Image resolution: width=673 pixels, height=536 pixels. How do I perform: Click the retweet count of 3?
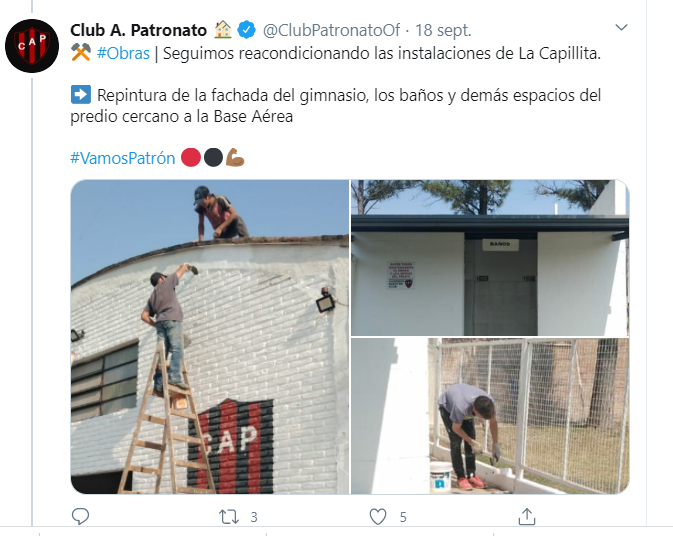pos(254,517)
